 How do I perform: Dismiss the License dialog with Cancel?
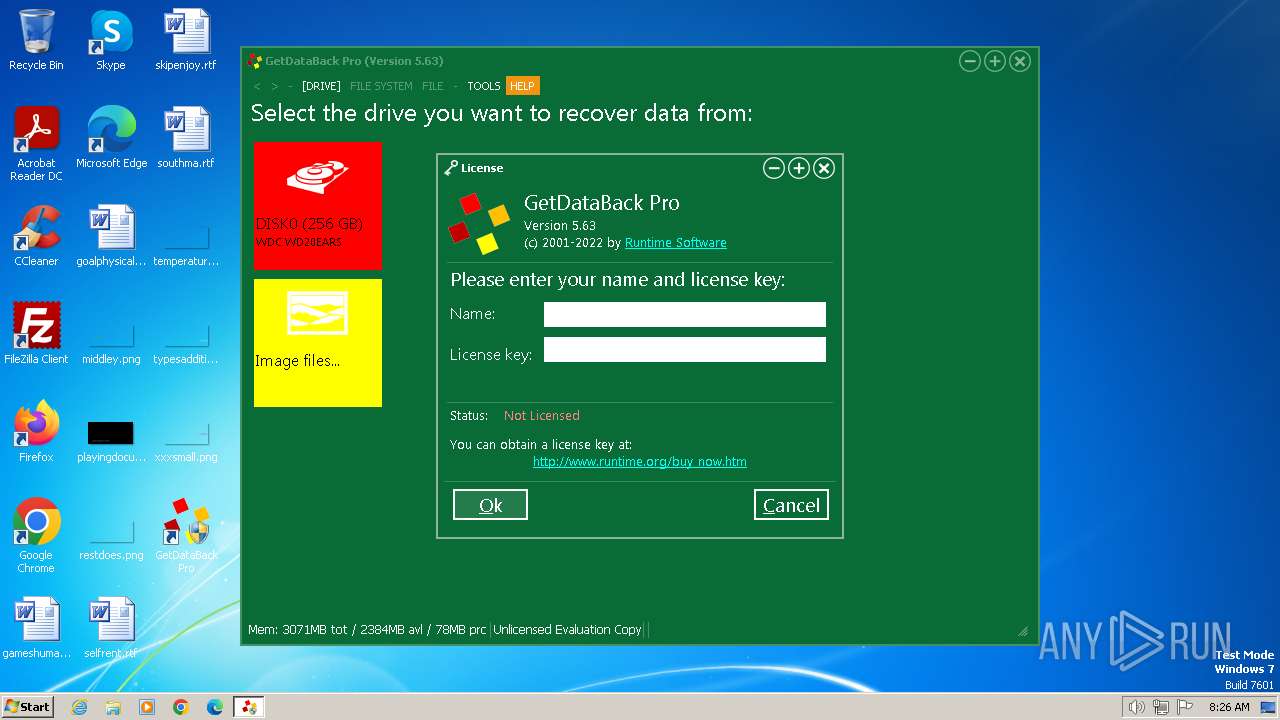(x=791, y=505)
